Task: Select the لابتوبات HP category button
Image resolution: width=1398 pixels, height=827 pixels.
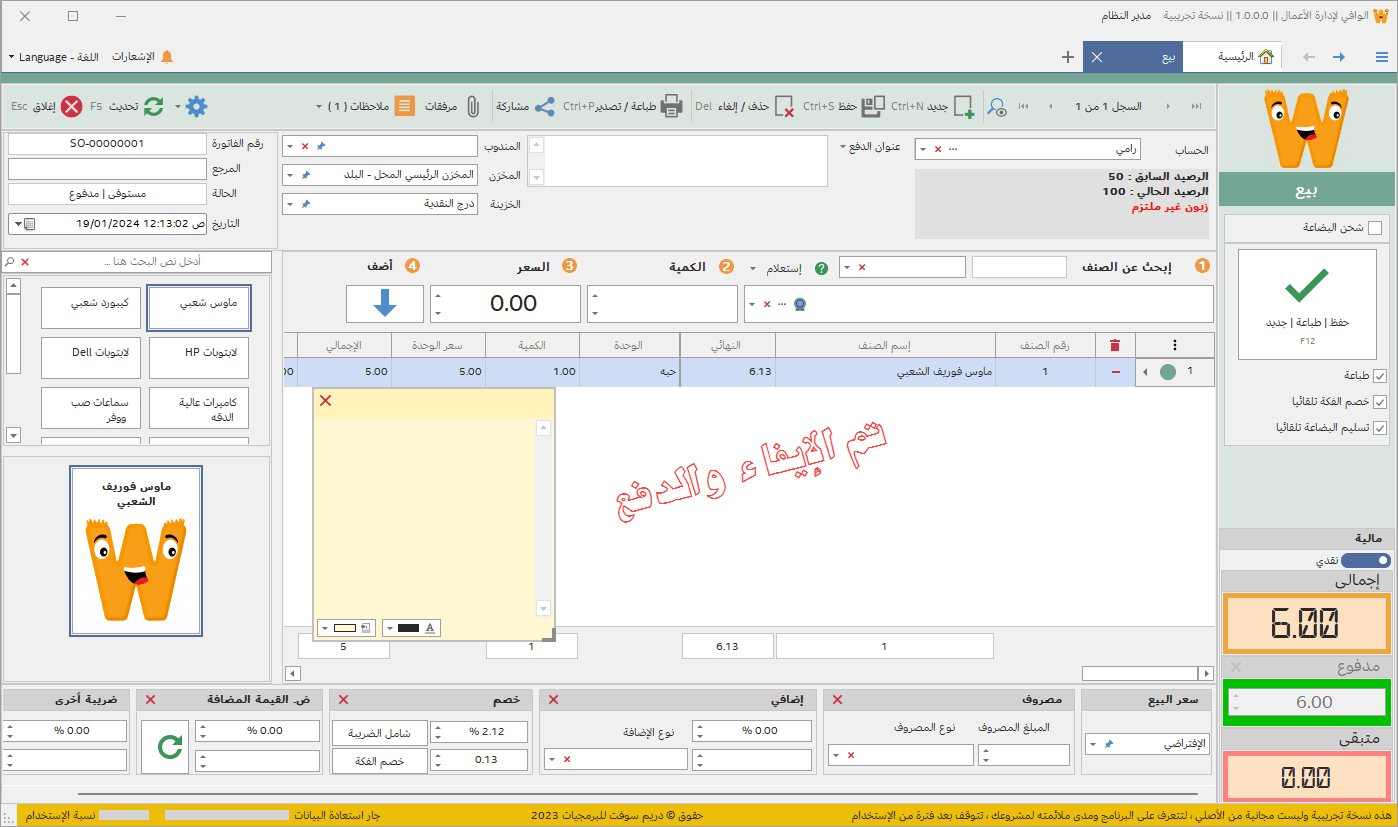Action: click(x=199, y=357)
